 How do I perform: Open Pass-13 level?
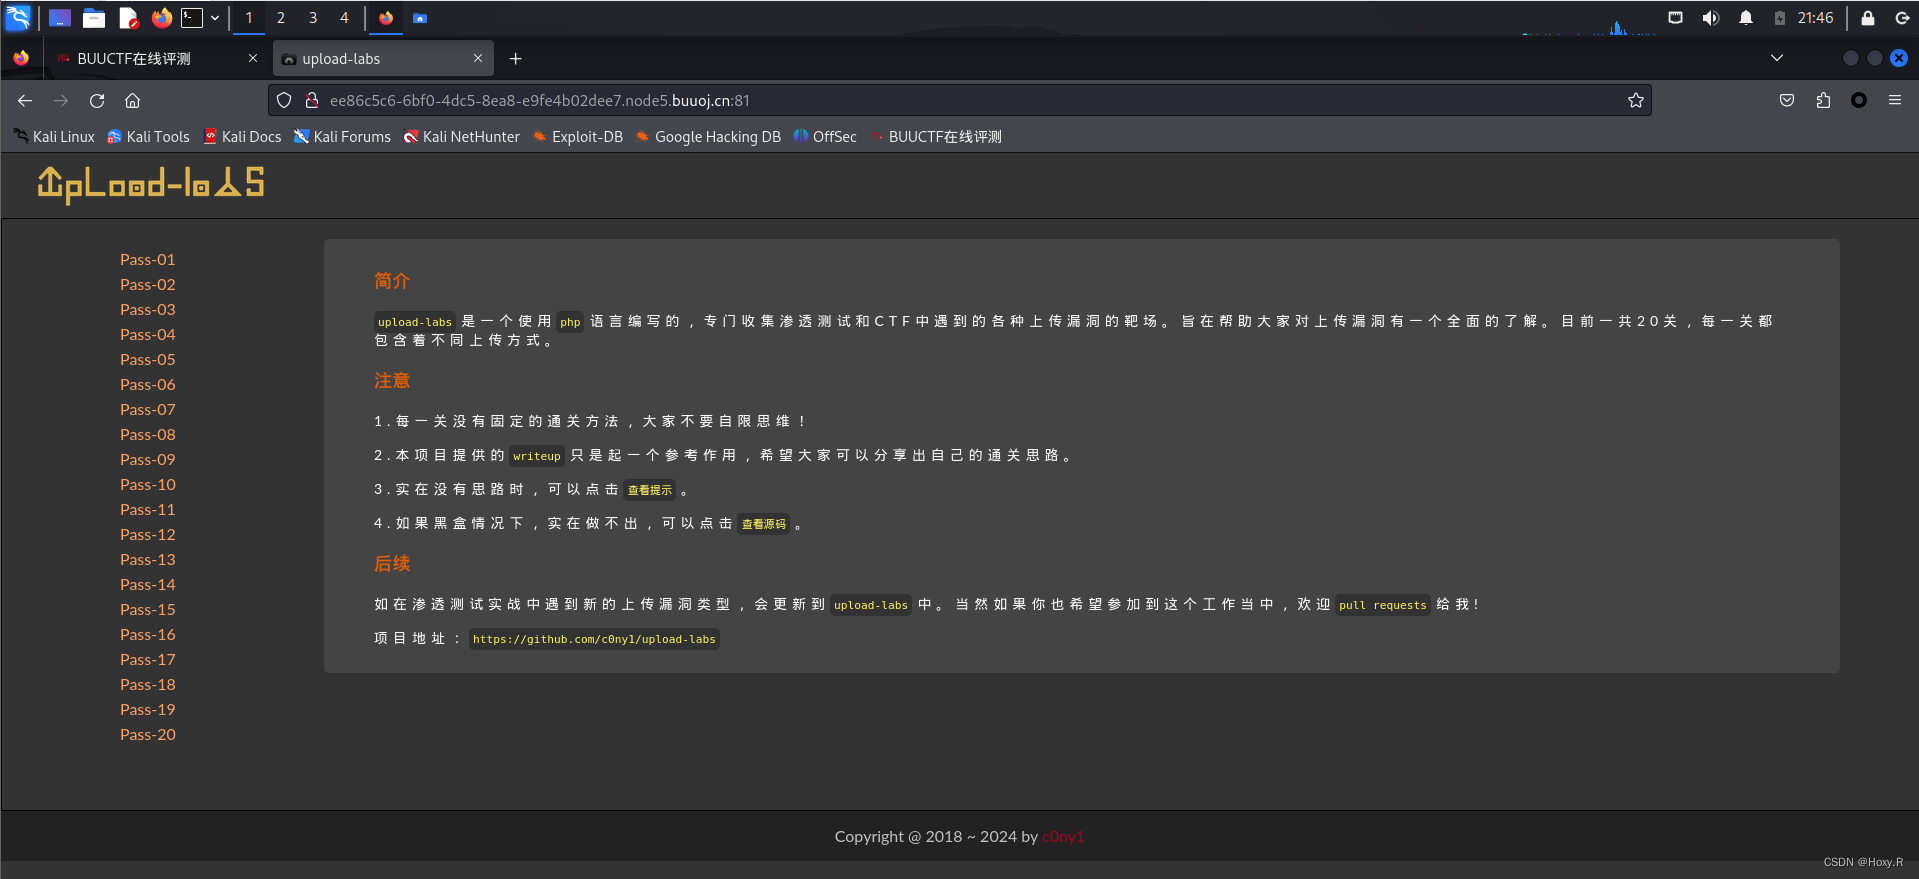[148, 559]
